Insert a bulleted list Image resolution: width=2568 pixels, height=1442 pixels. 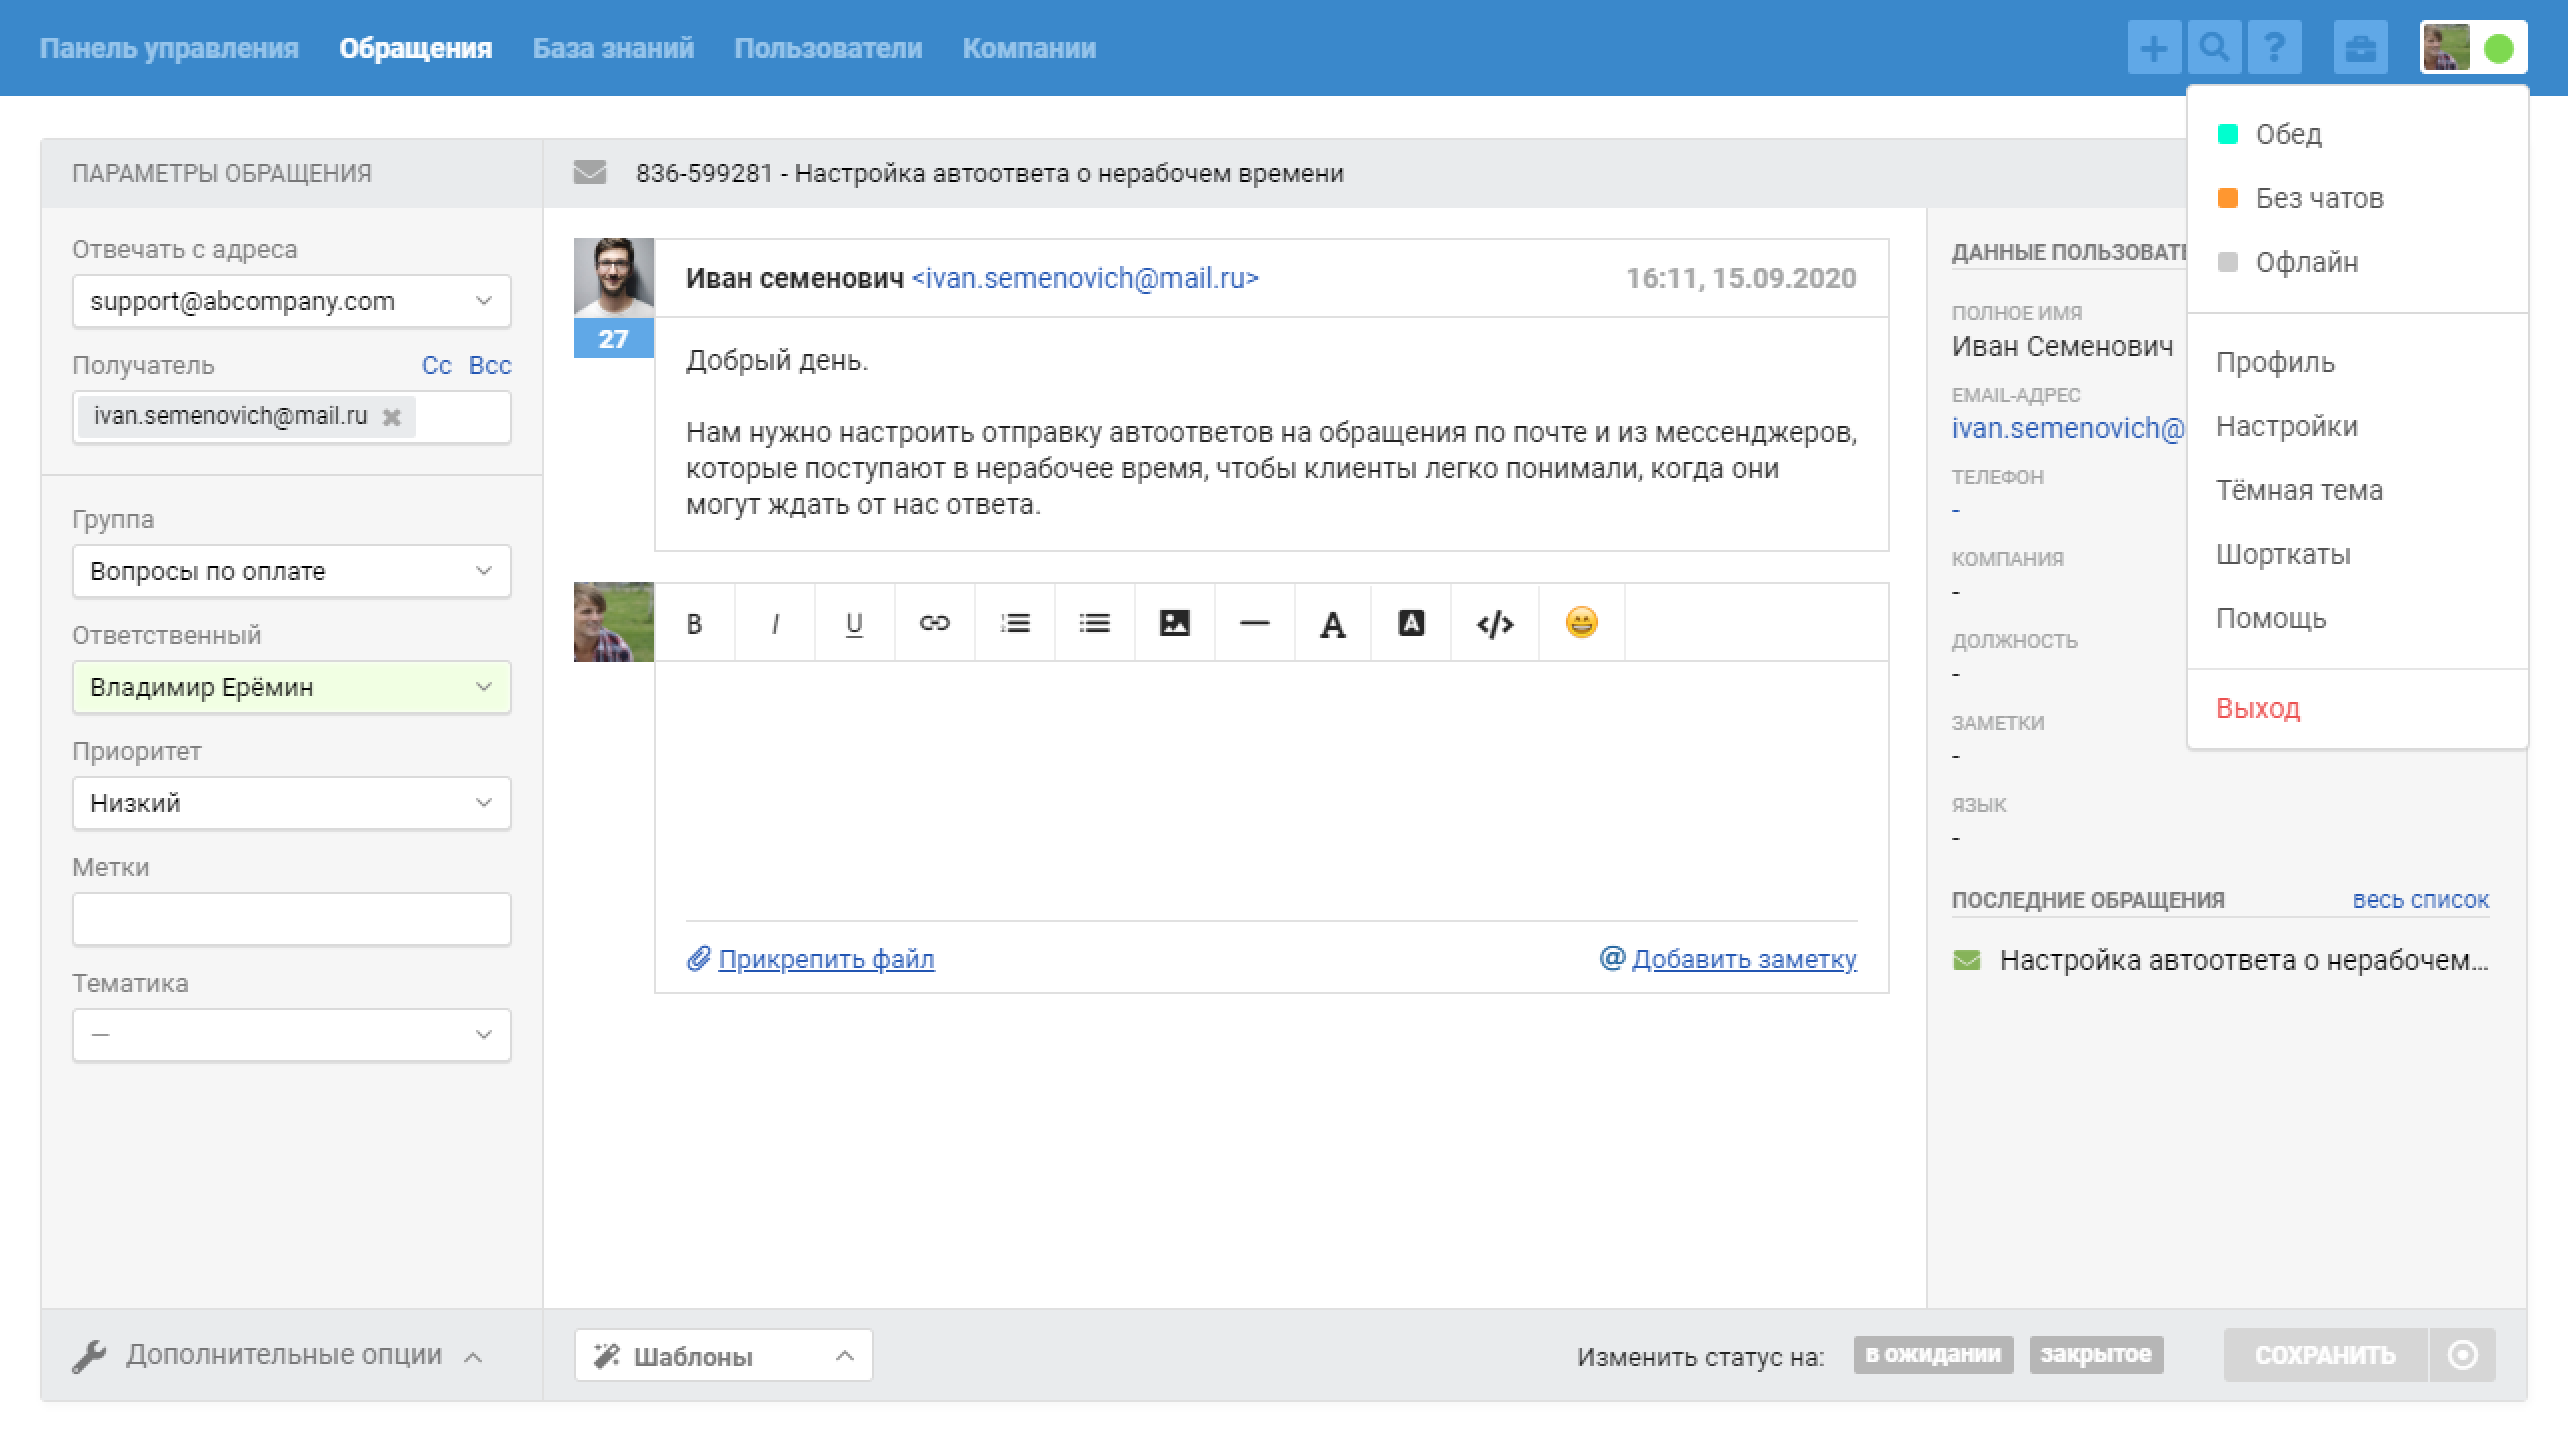point(1094,623)
